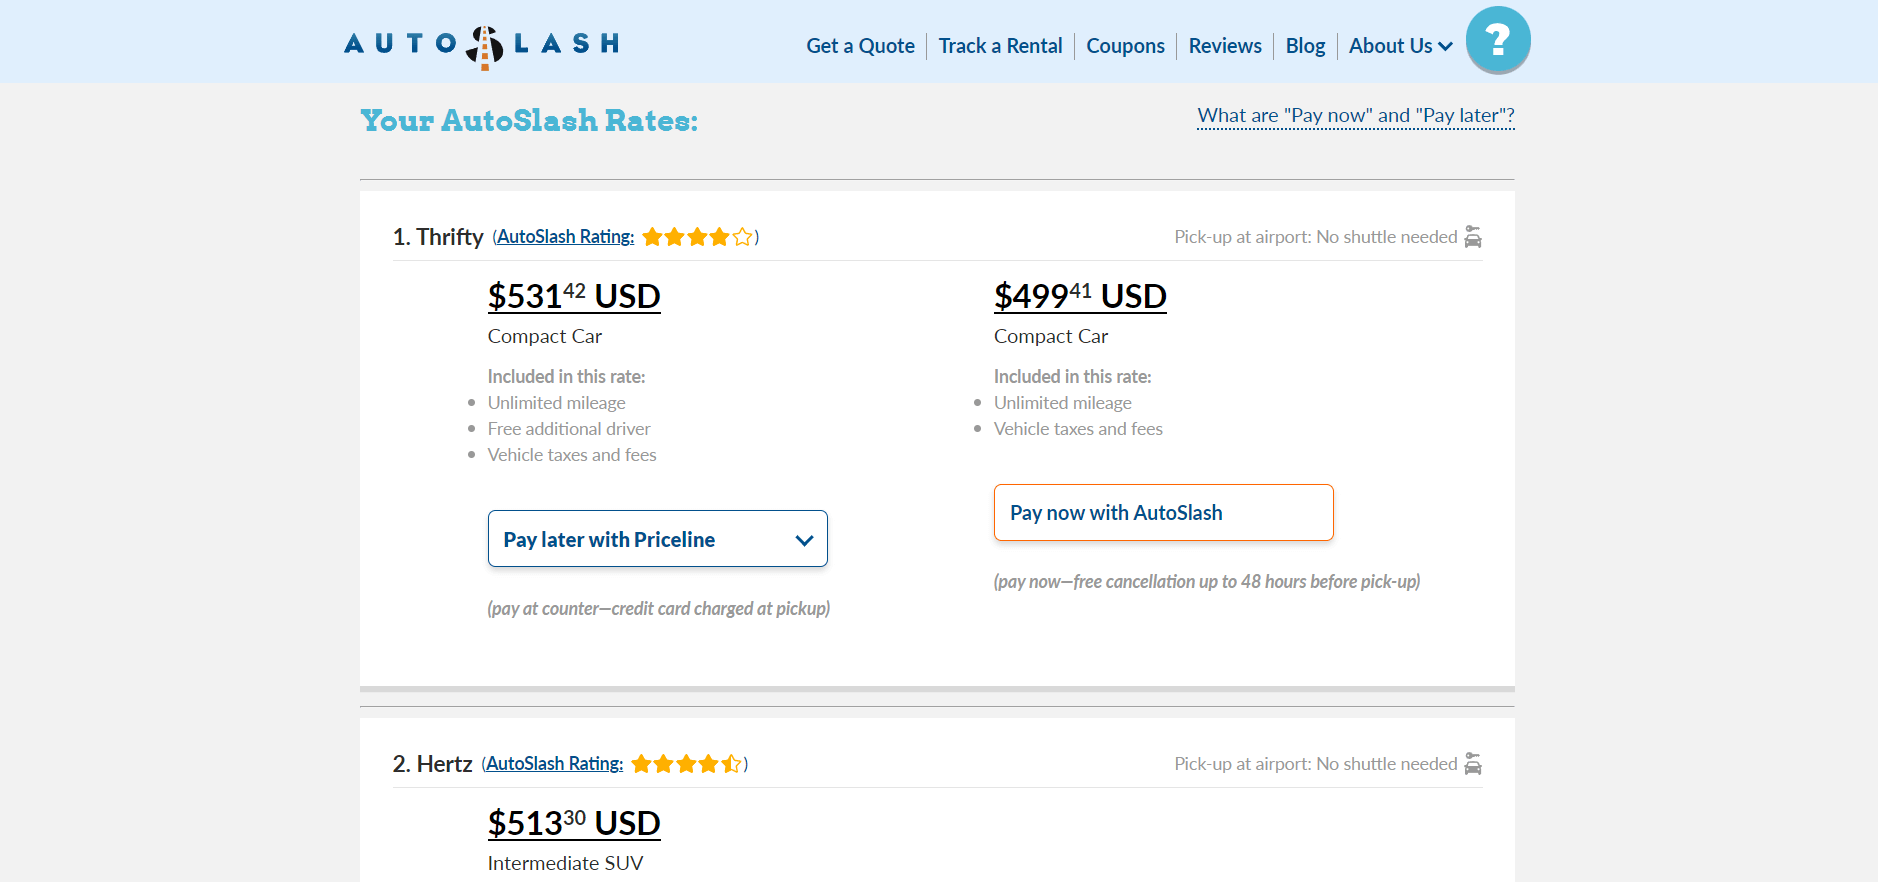
Task: Click Pay now with AutoSlash button
Action: tap(1163, 513)
